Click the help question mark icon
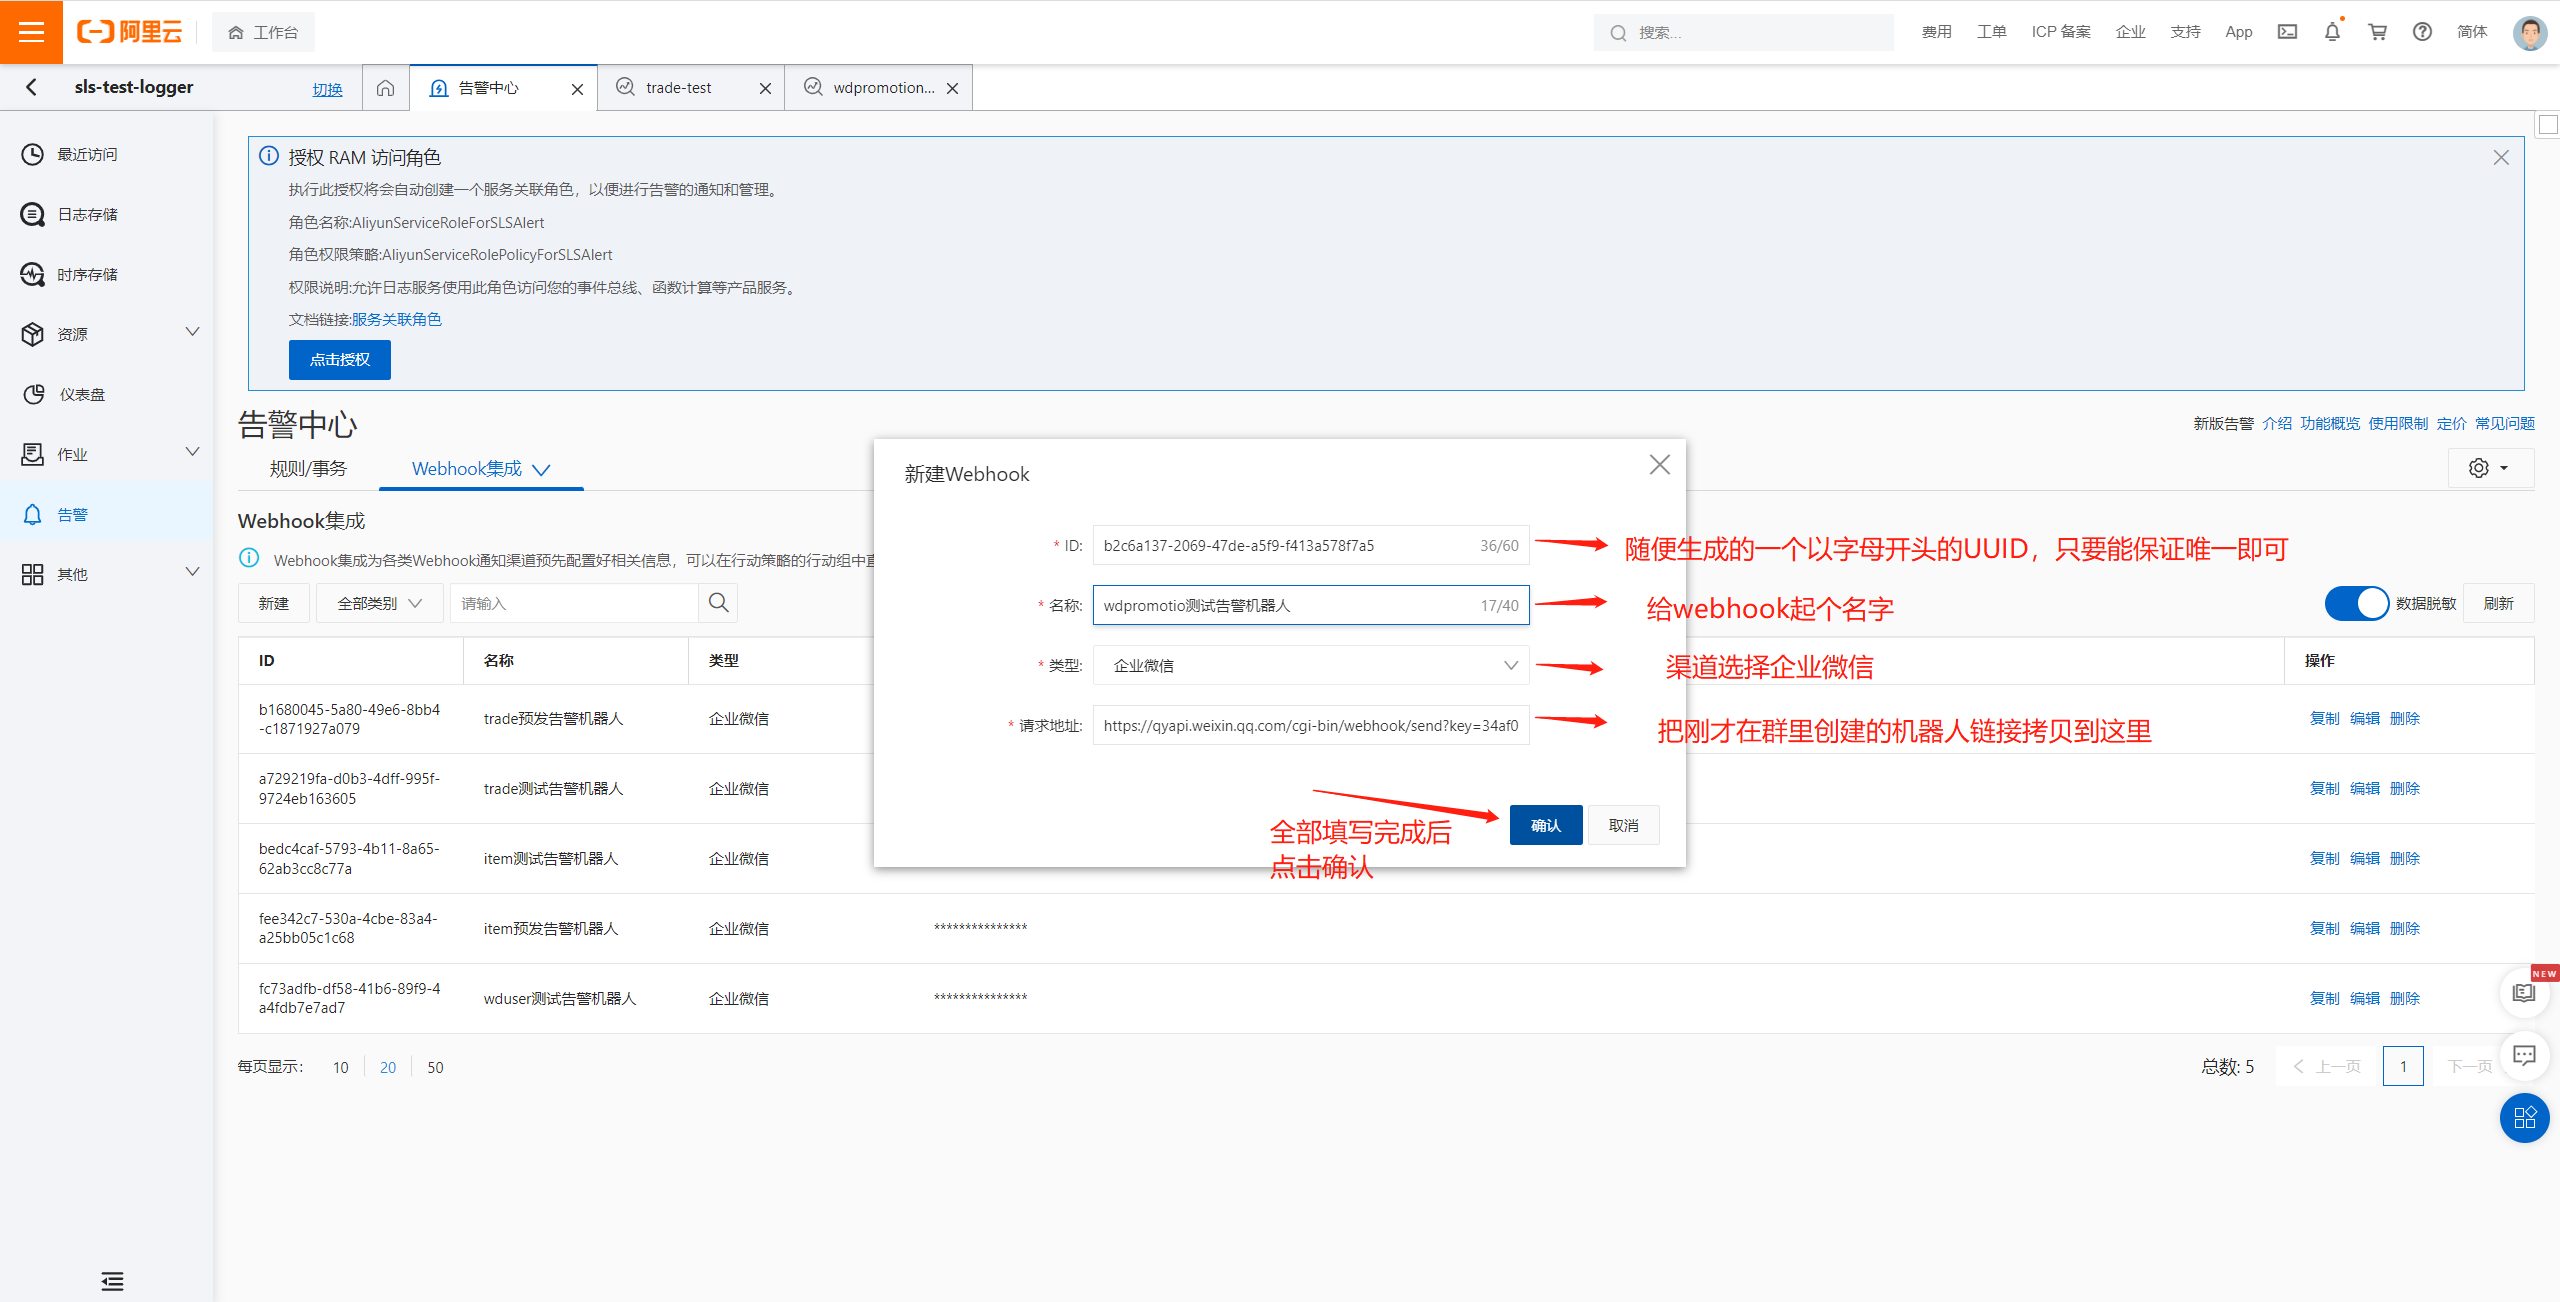This screenshot has width=2560, height=1302. [x=2422, y=32]
